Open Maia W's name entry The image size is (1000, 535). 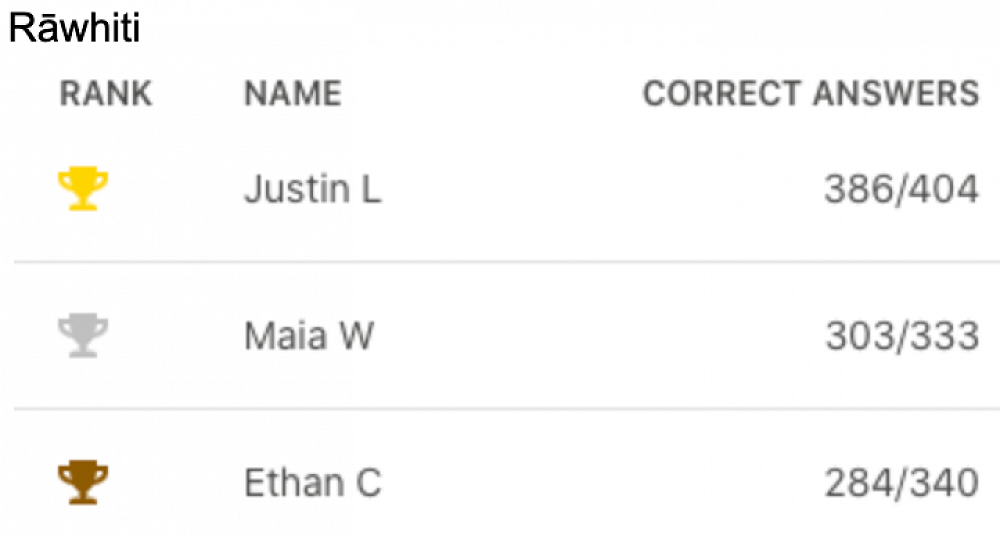pyautogui.click(x=308, y=336)
